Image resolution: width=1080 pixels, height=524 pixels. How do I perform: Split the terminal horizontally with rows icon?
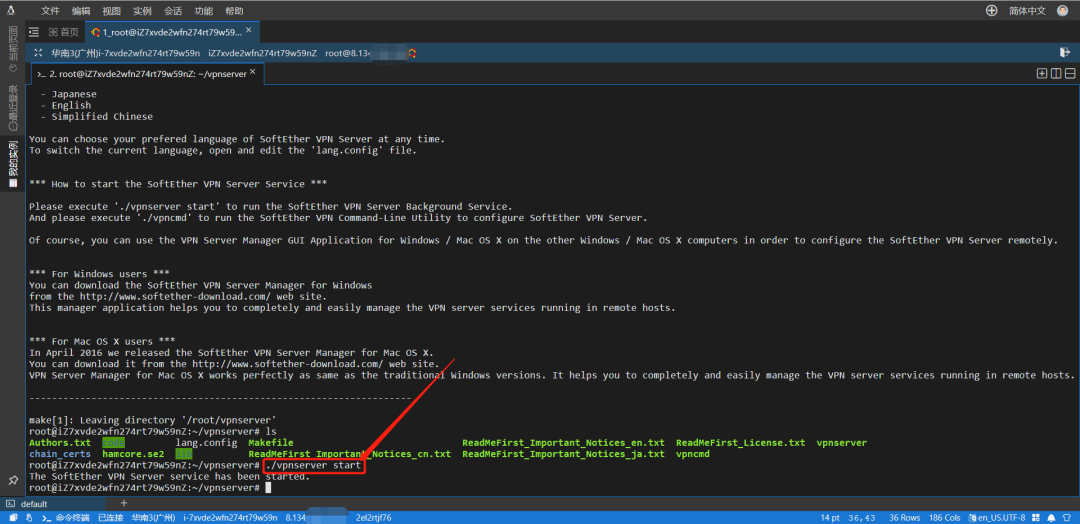(1070, 74)
